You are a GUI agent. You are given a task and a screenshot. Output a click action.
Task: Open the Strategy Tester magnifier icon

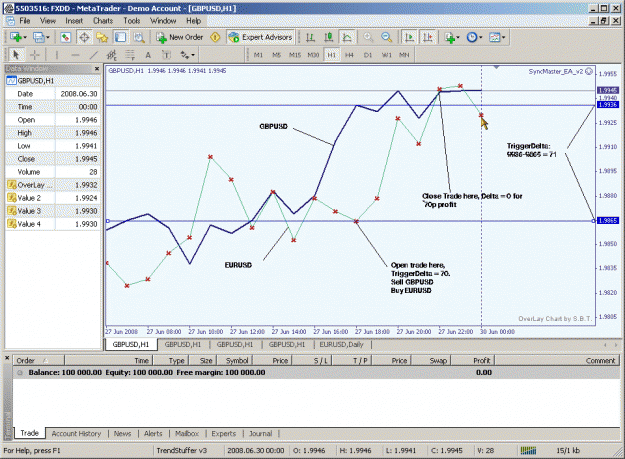[x=139, y=37]
